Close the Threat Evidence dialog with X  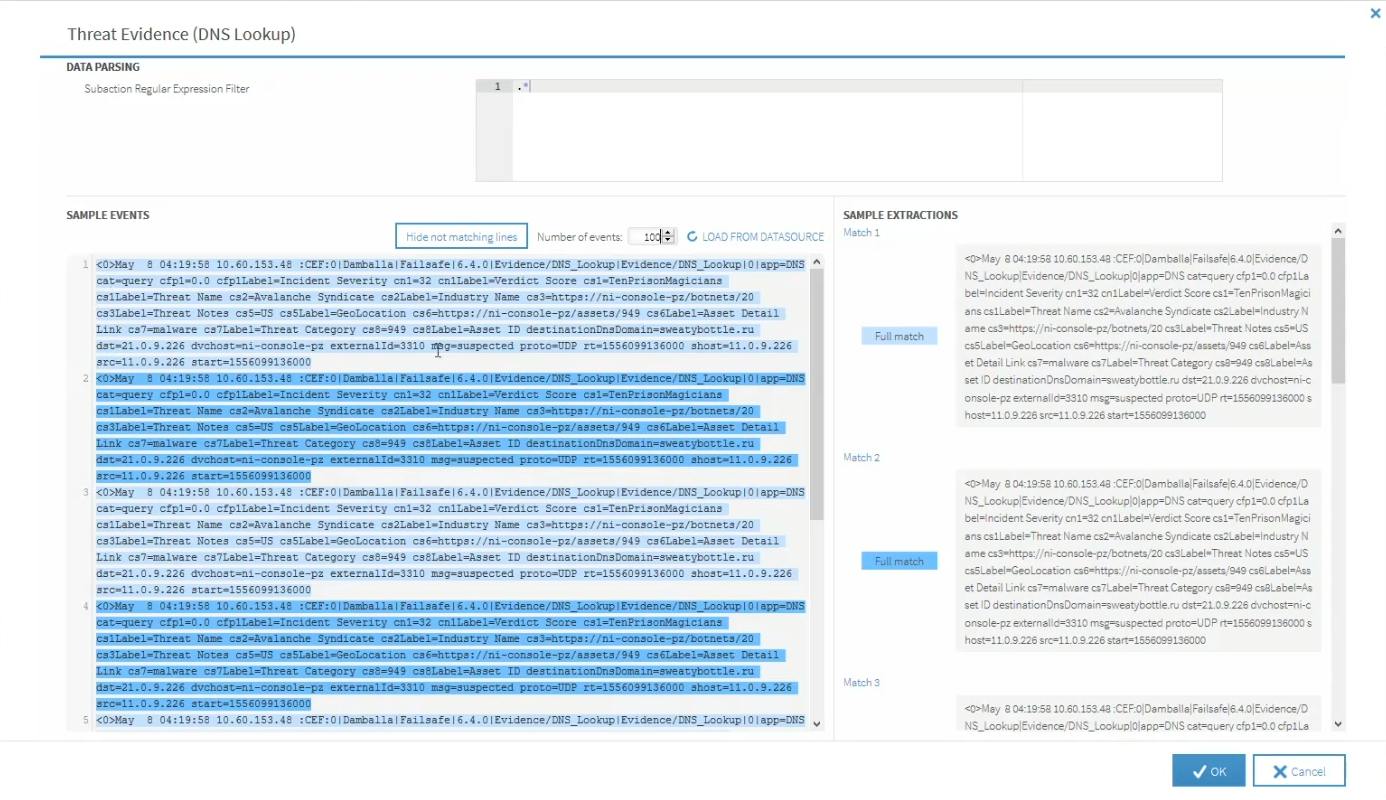(x=1375, y=13)
